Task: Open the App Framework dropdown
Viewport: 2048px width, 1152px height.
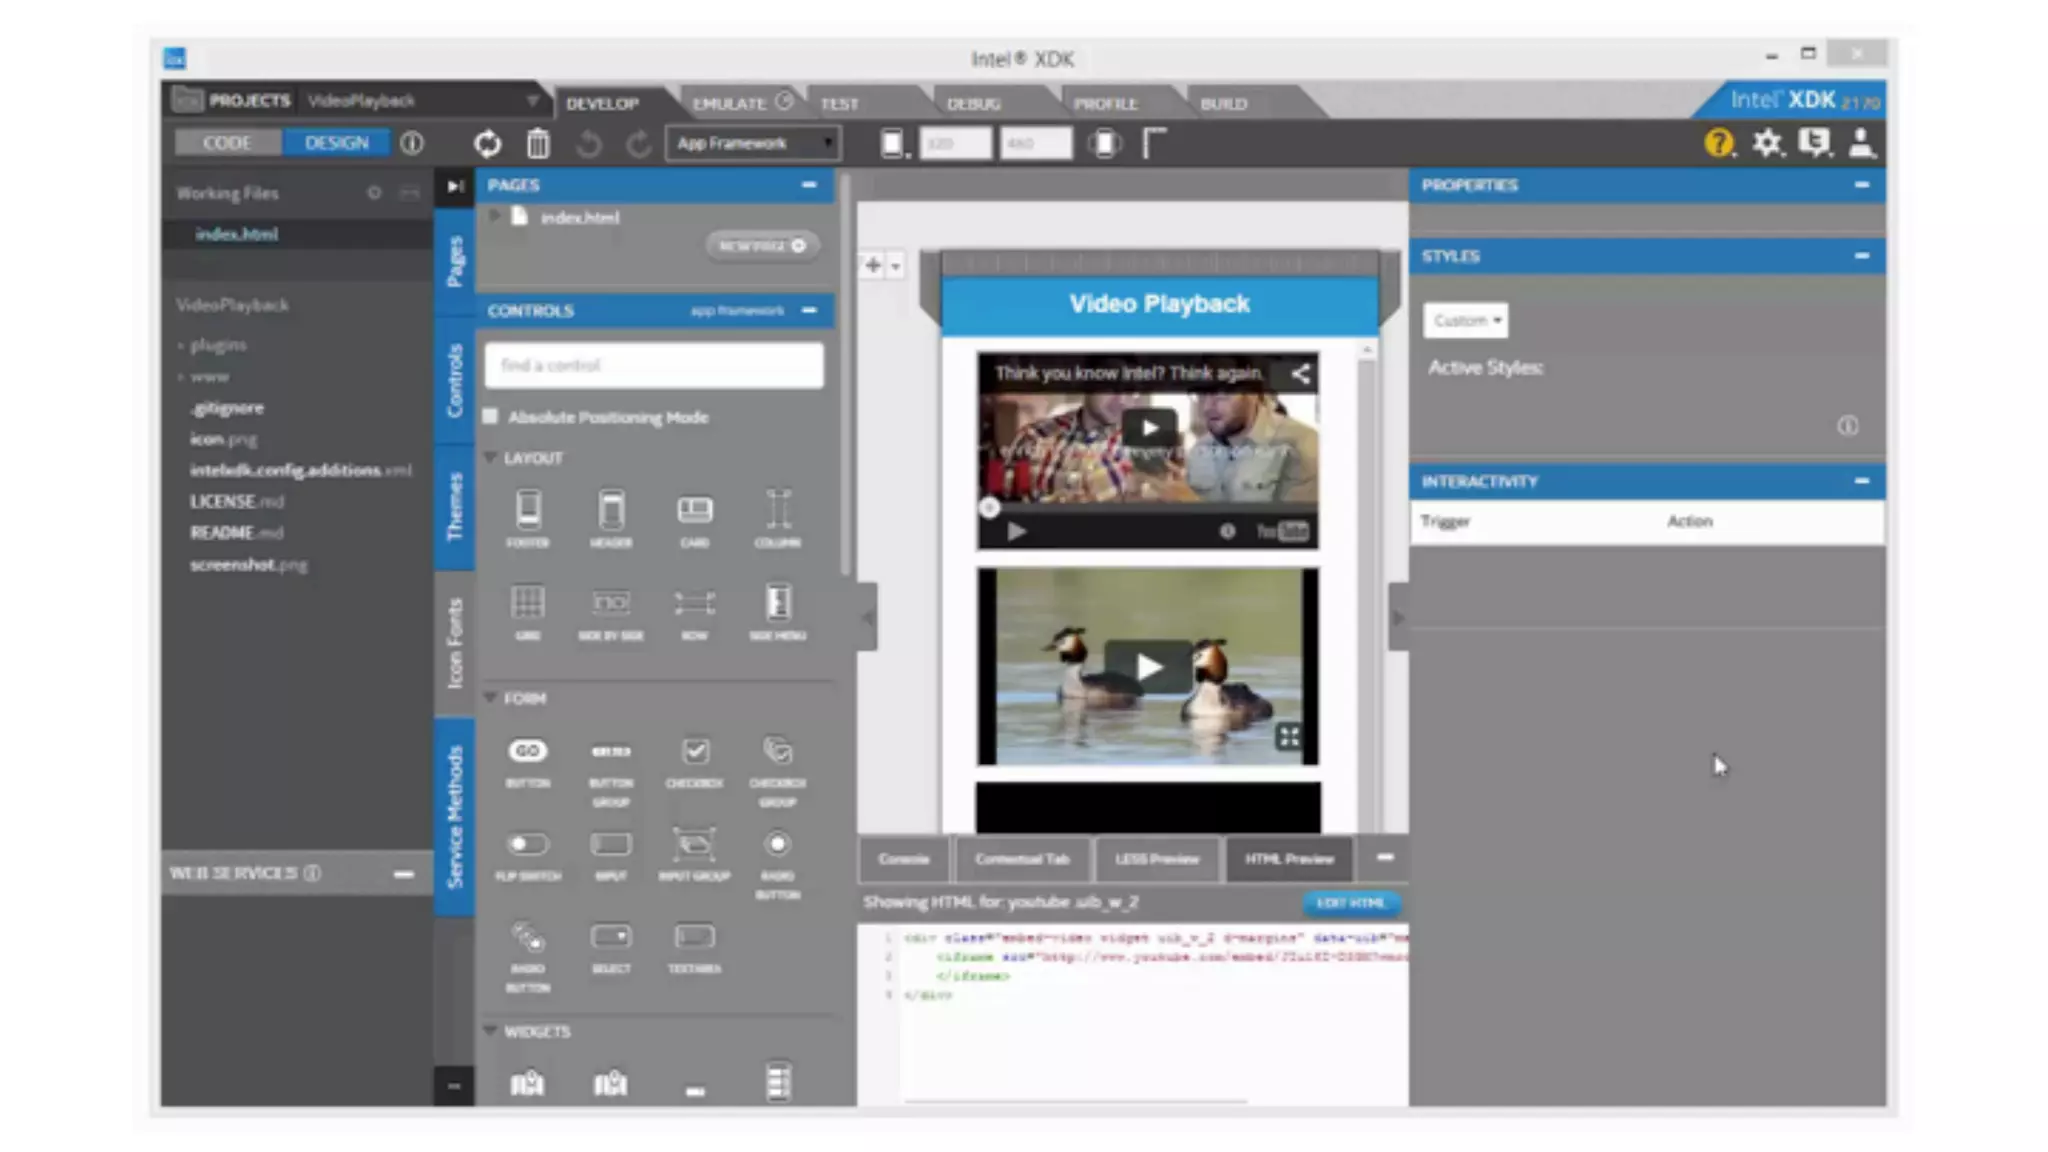Action: click(753, 143)
